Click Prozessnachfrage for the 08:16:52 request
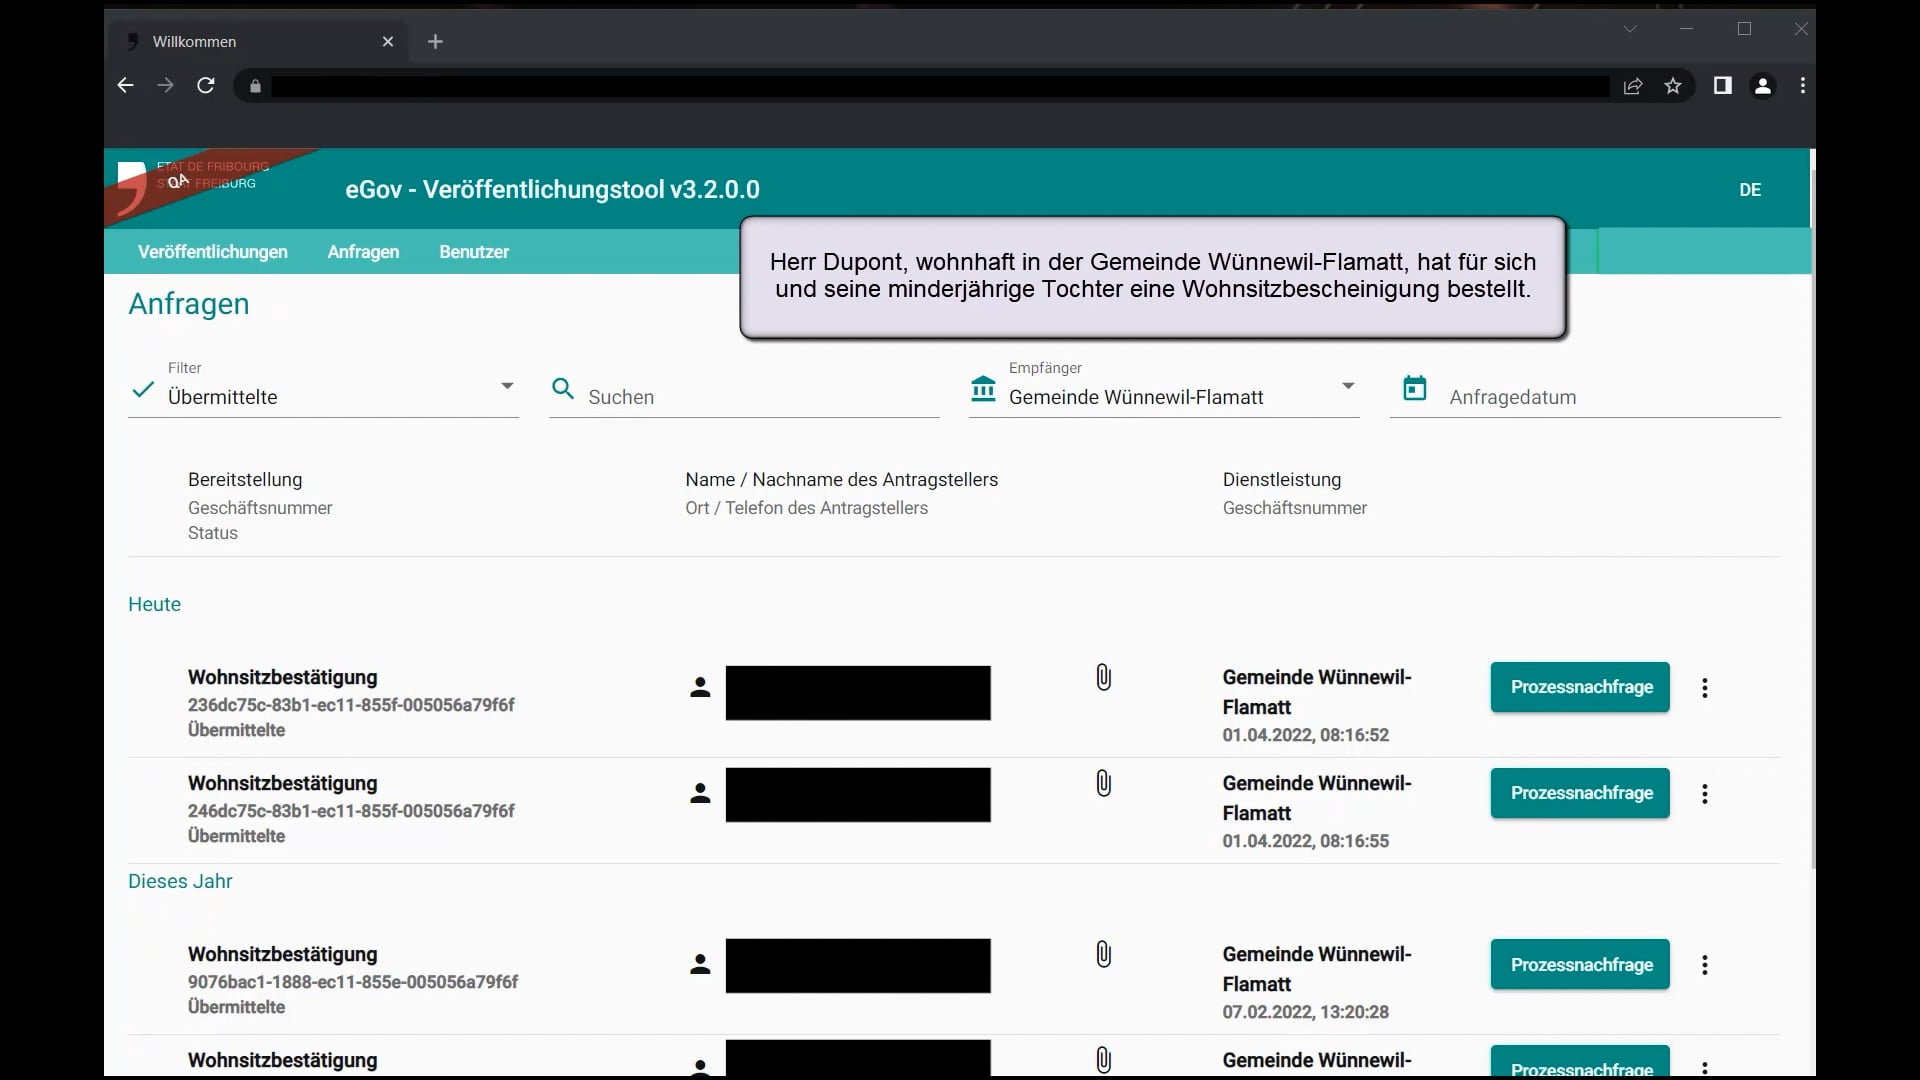The height and width of the screenshot is (1080, 1920). (1580, 687)
